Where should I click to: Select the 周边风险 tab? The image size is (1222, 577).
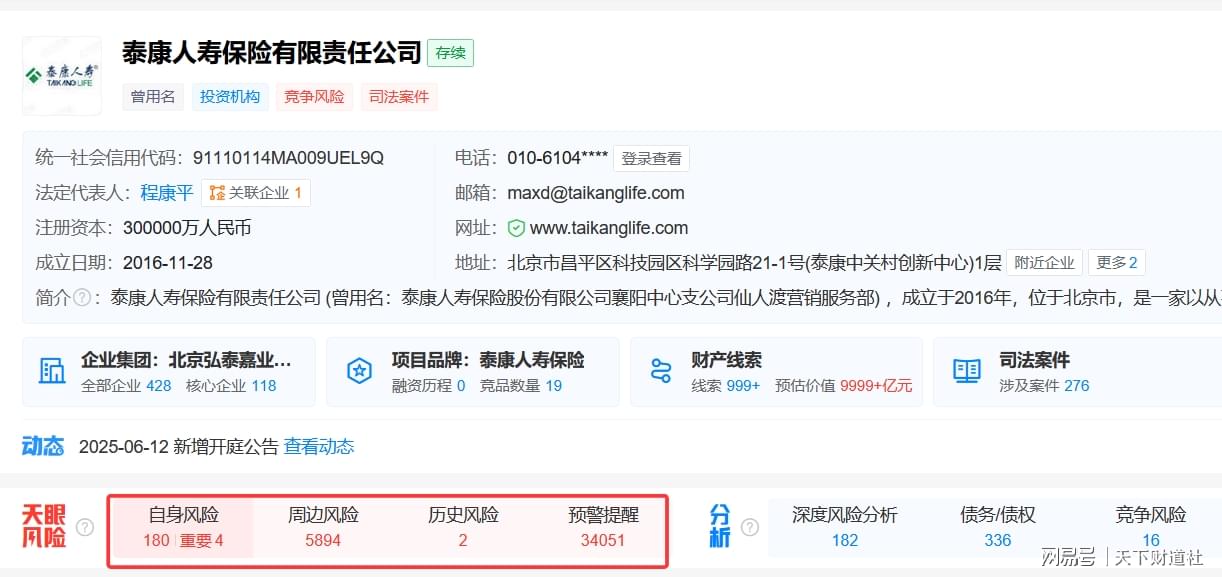(x=323, y=527)
